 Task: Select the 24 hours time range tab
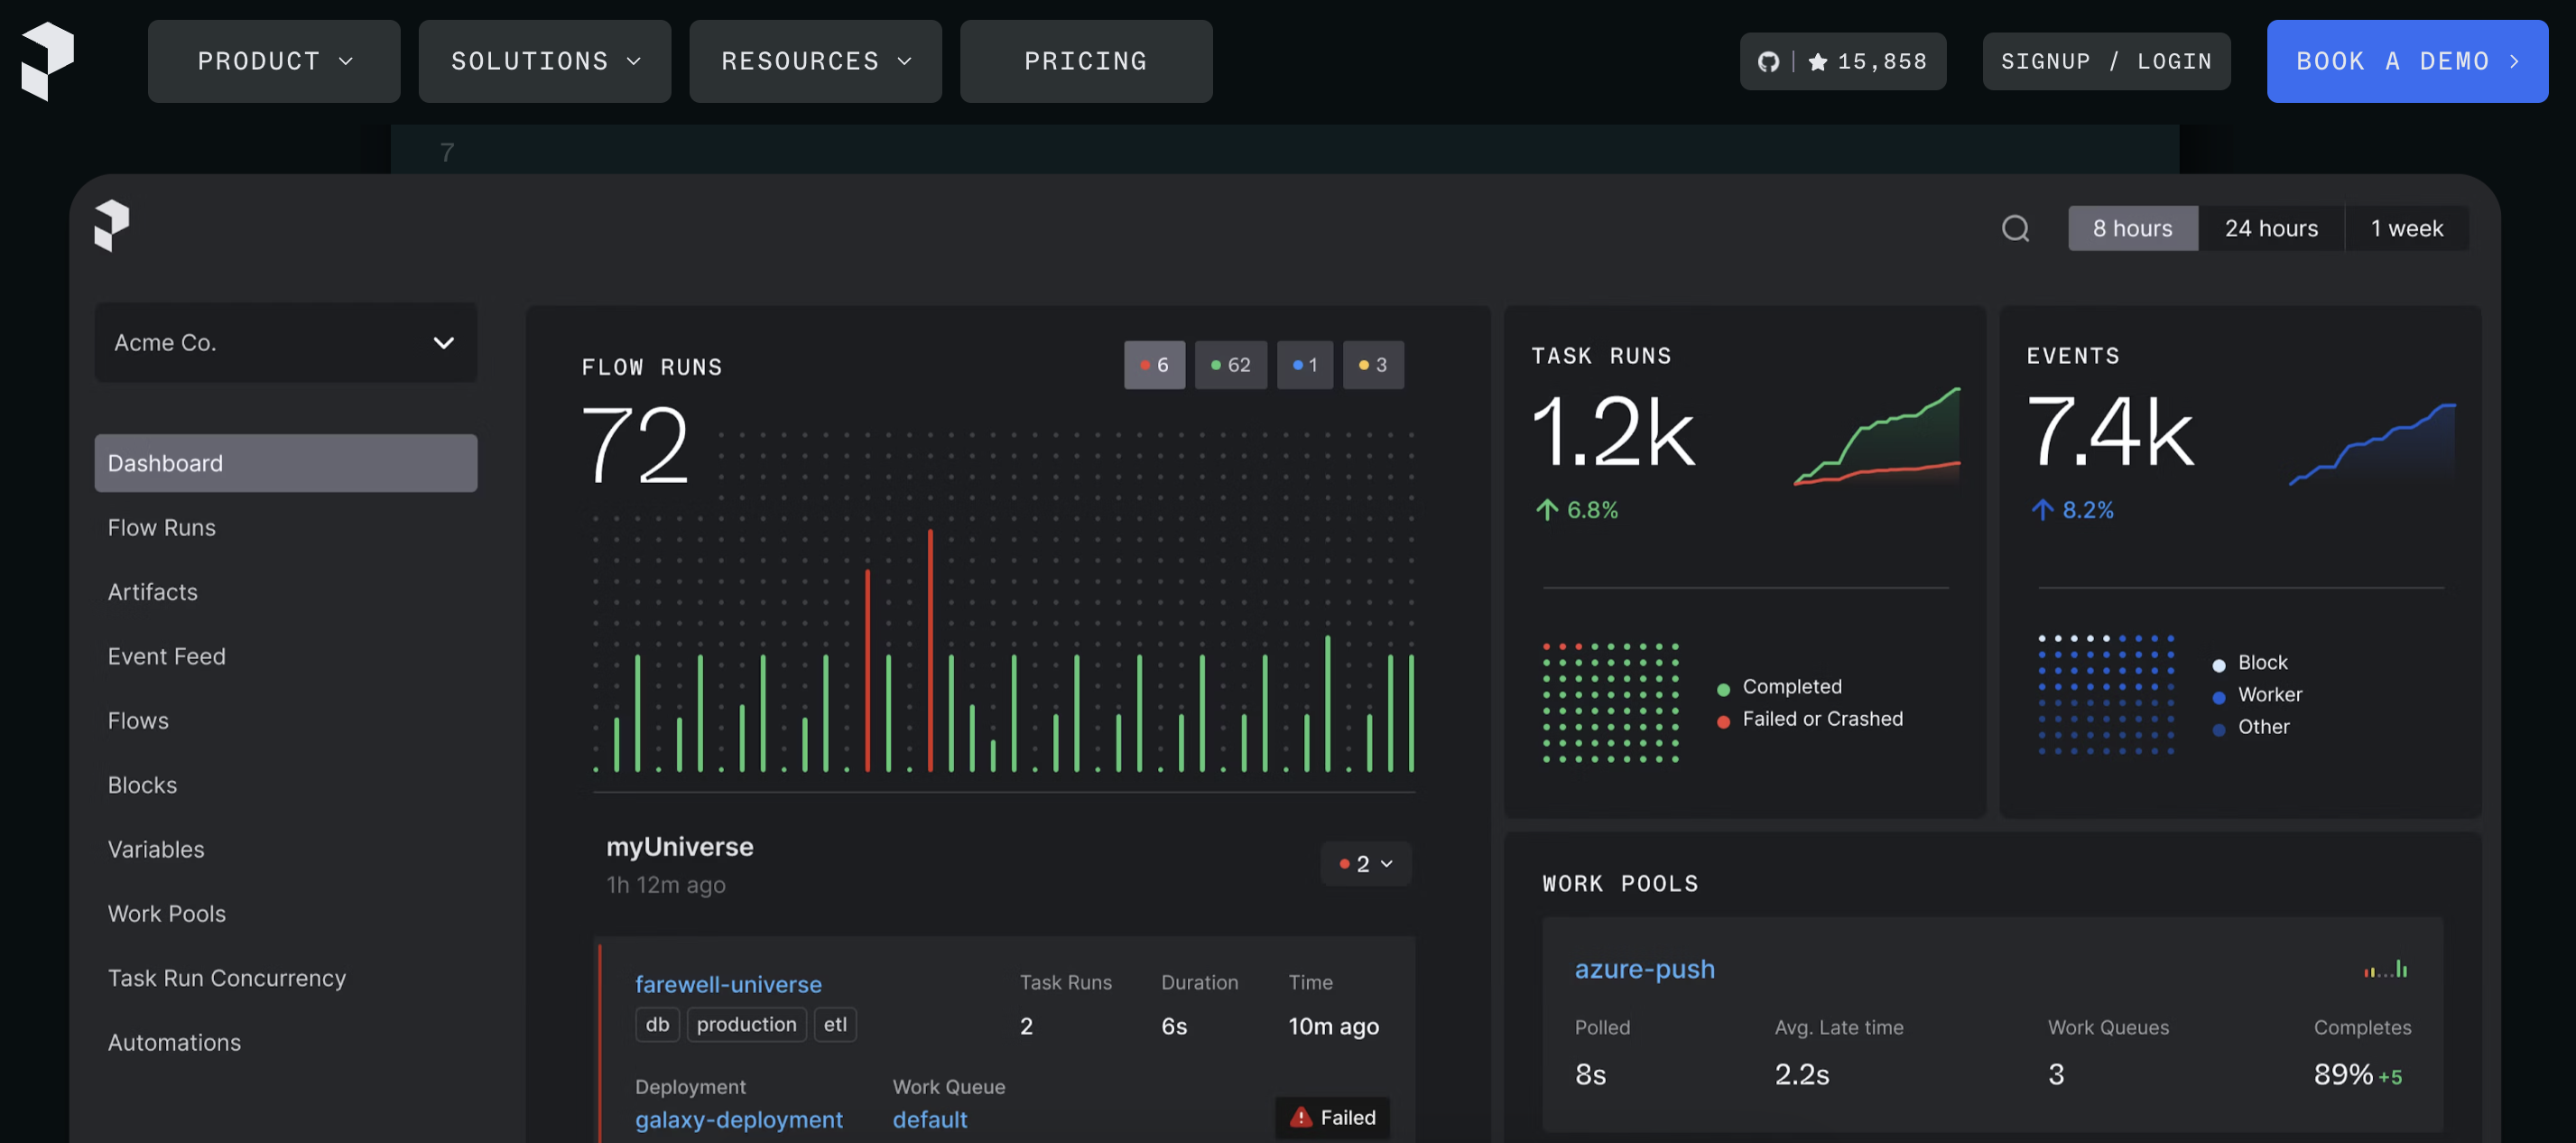coord(2270,229)
